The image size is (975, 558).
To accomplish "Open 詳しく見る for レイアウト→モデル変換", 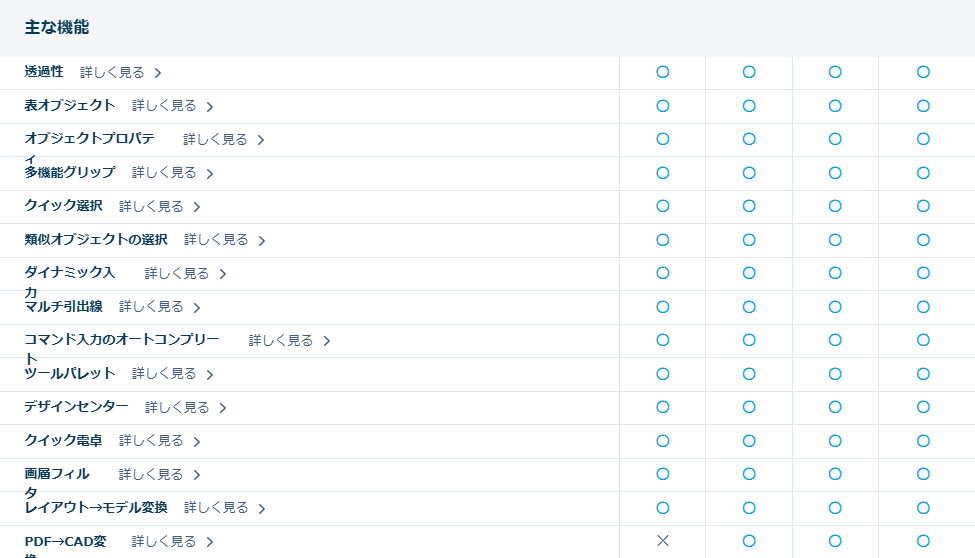I will 216,508.
